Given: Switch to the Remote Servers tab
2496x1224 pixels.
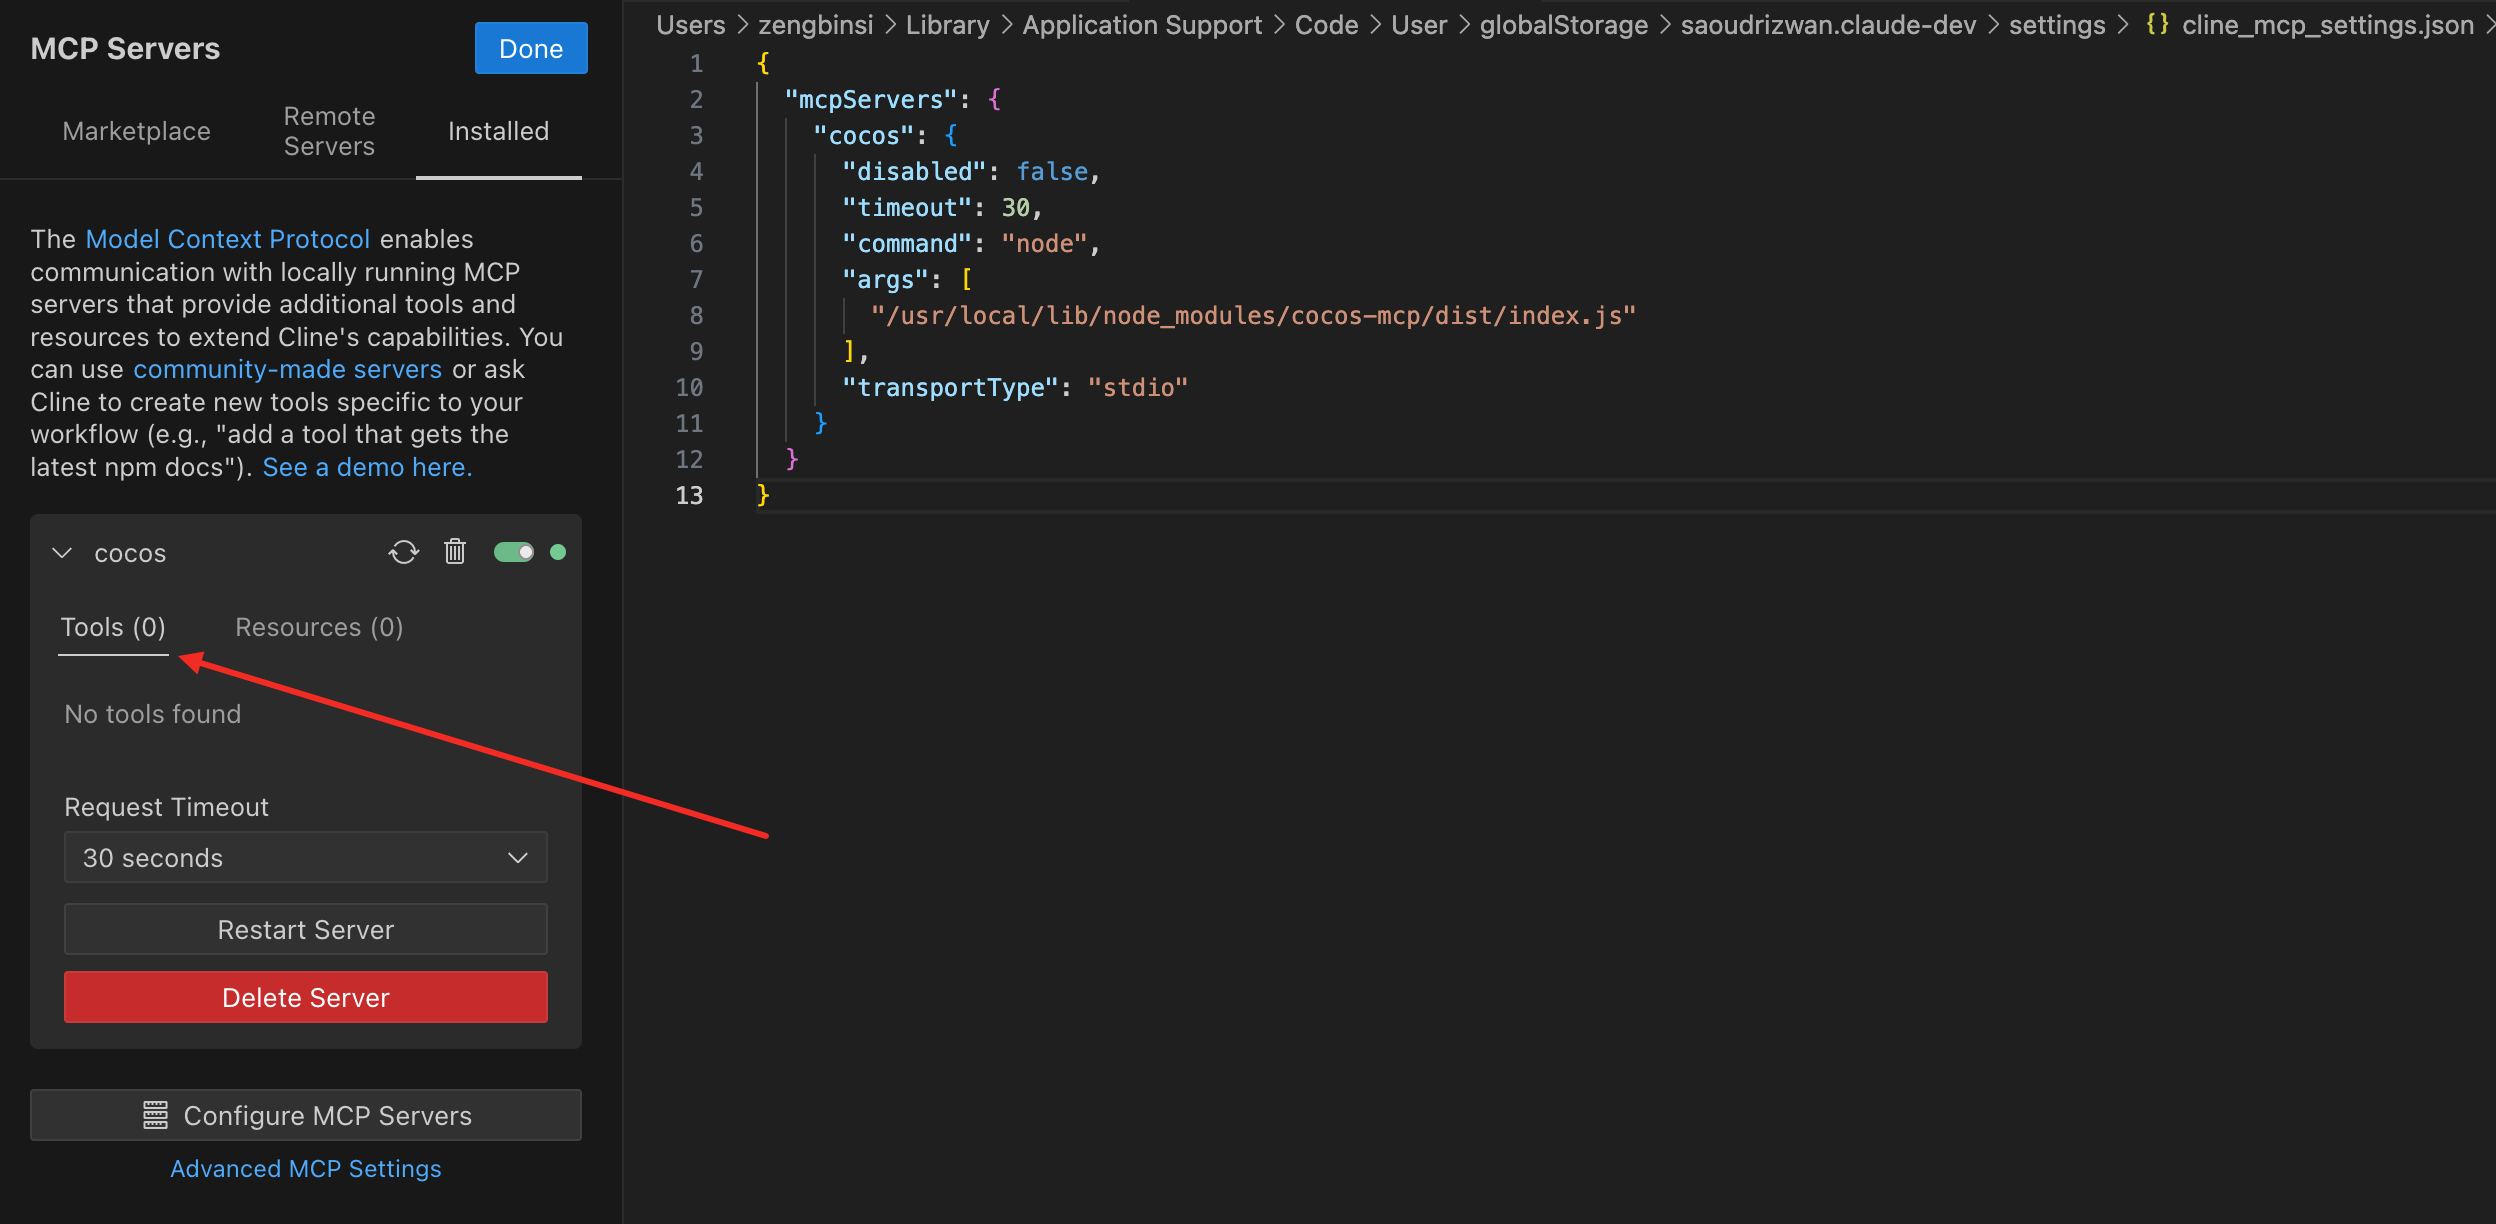Looking at the screenshot, I should [x=329, y=131].
